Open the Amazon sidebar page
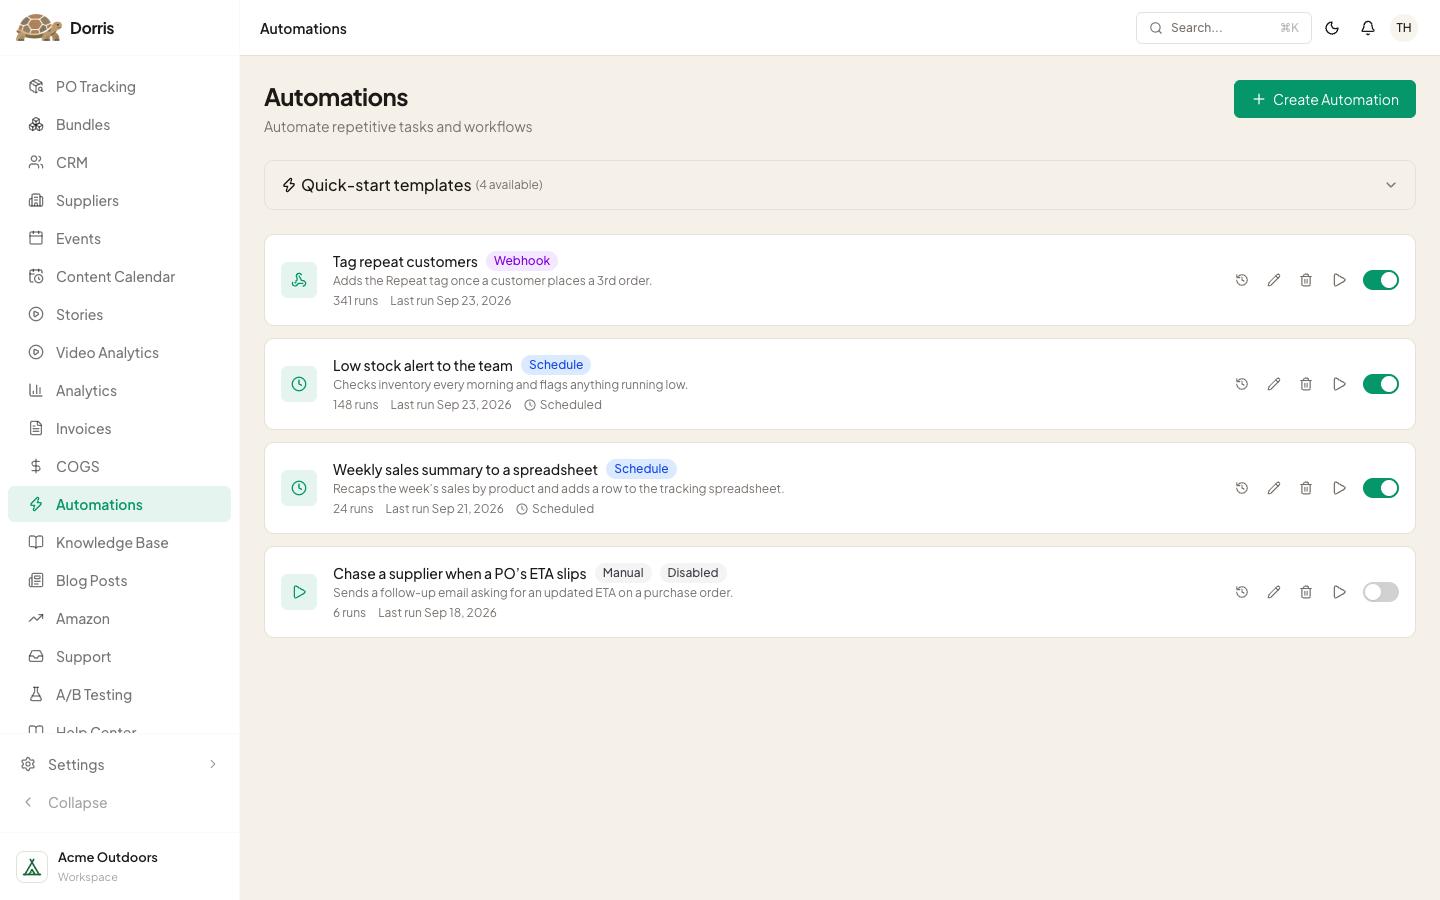This screenshot has height=900, width=1440. (120, 618)
